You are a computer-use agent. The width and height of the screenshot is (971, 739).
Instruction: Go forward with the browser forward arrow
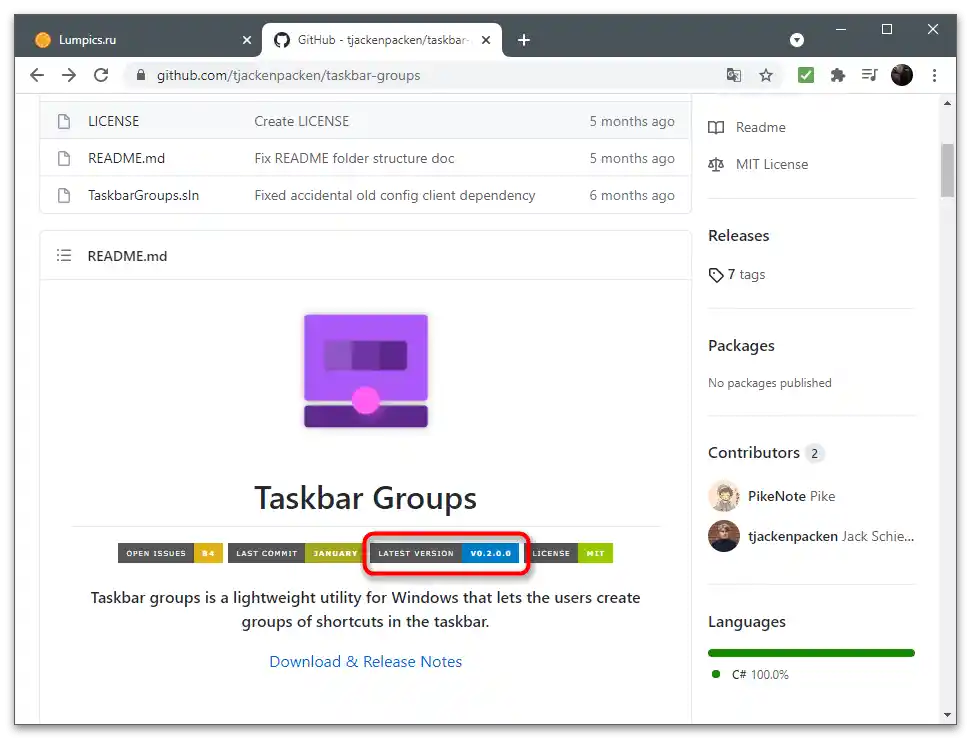pyautogui.click(x=69, y=75)
